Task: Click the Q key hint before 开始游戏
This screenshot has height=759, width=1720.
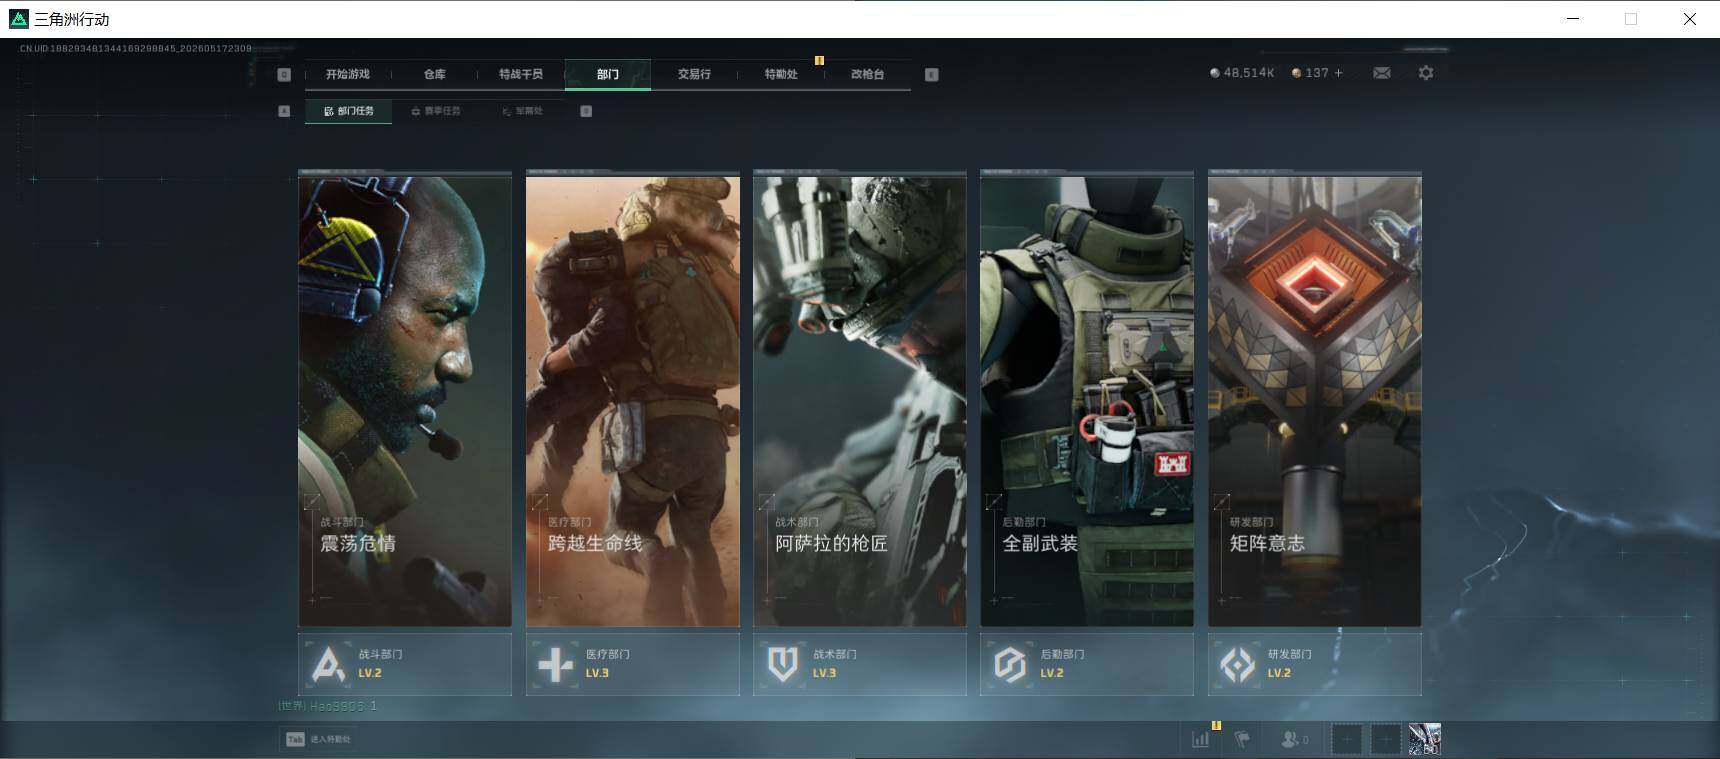Action: (x=284, y=74)
